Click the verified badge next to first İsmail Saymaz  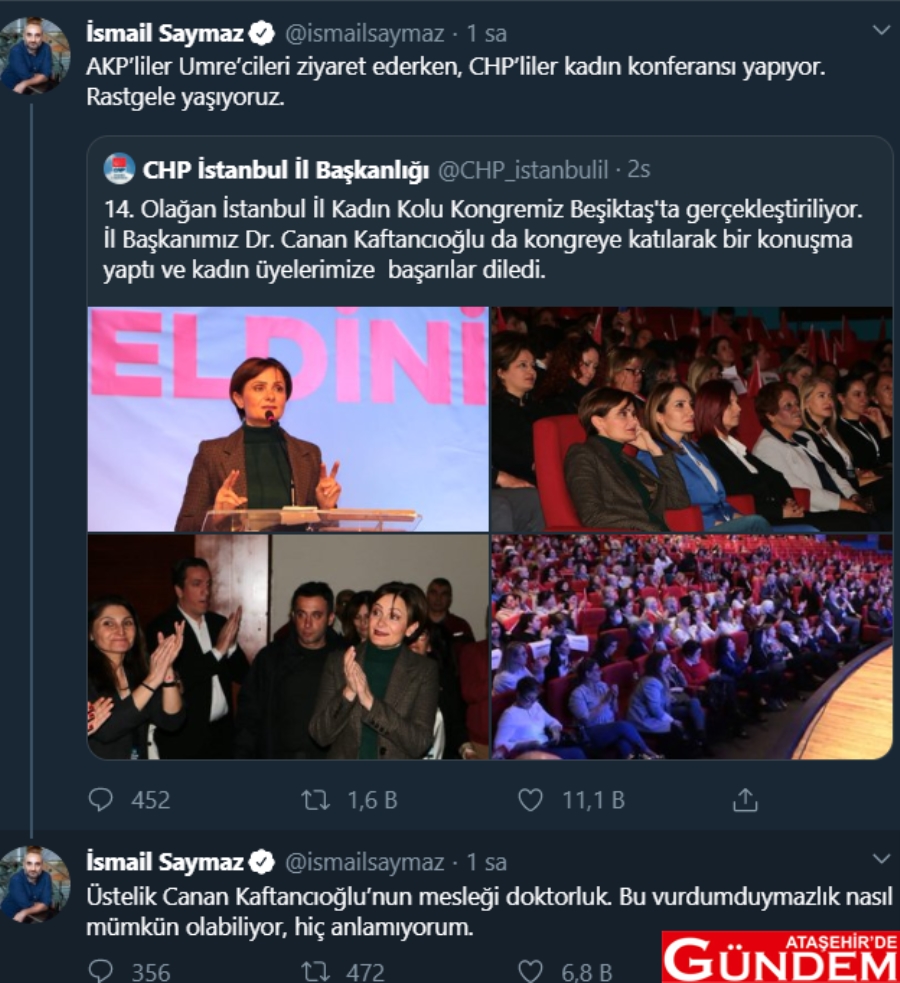tap(261, 33)
